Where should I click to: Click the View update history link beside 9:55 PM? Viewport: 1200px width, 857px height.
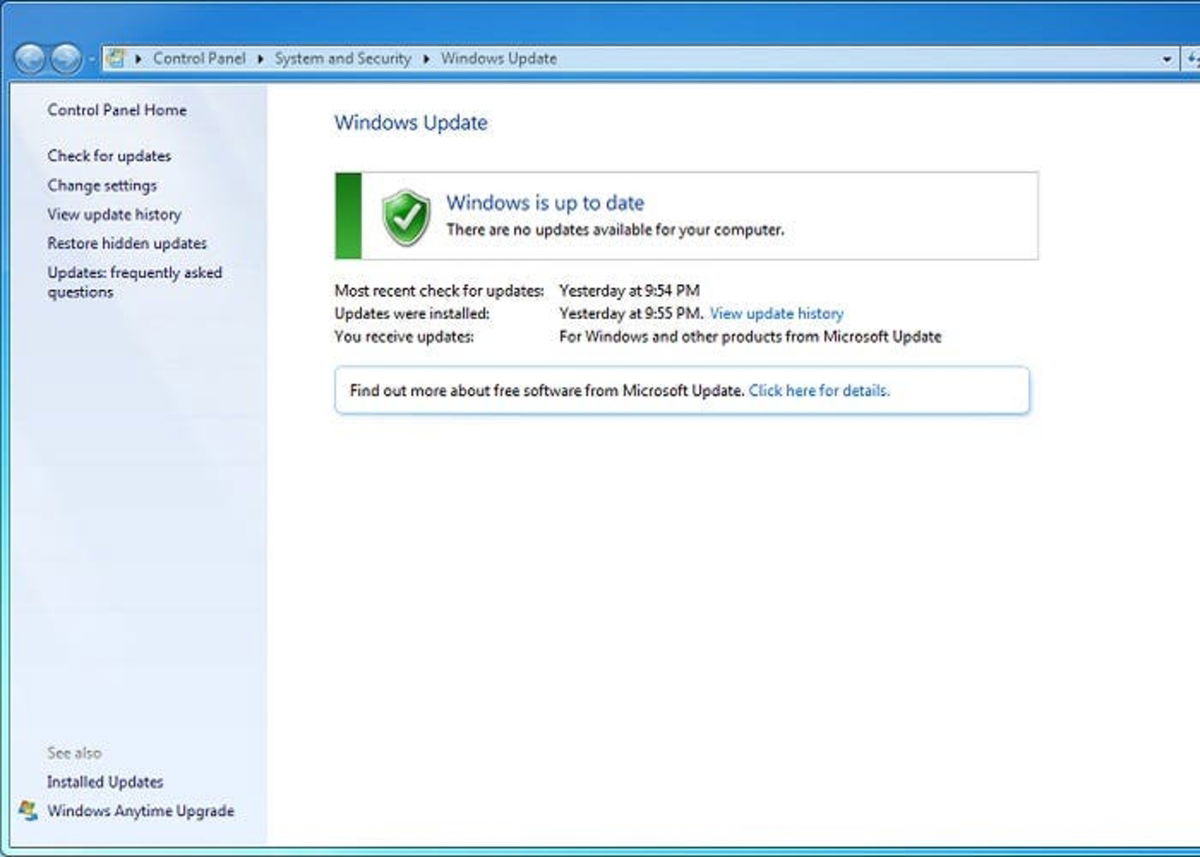(777, 313)
